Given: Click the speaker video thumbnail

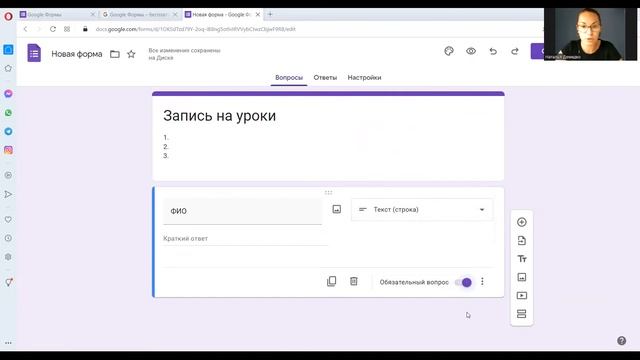Looking at the screenshot, I should tap(590, 34).
